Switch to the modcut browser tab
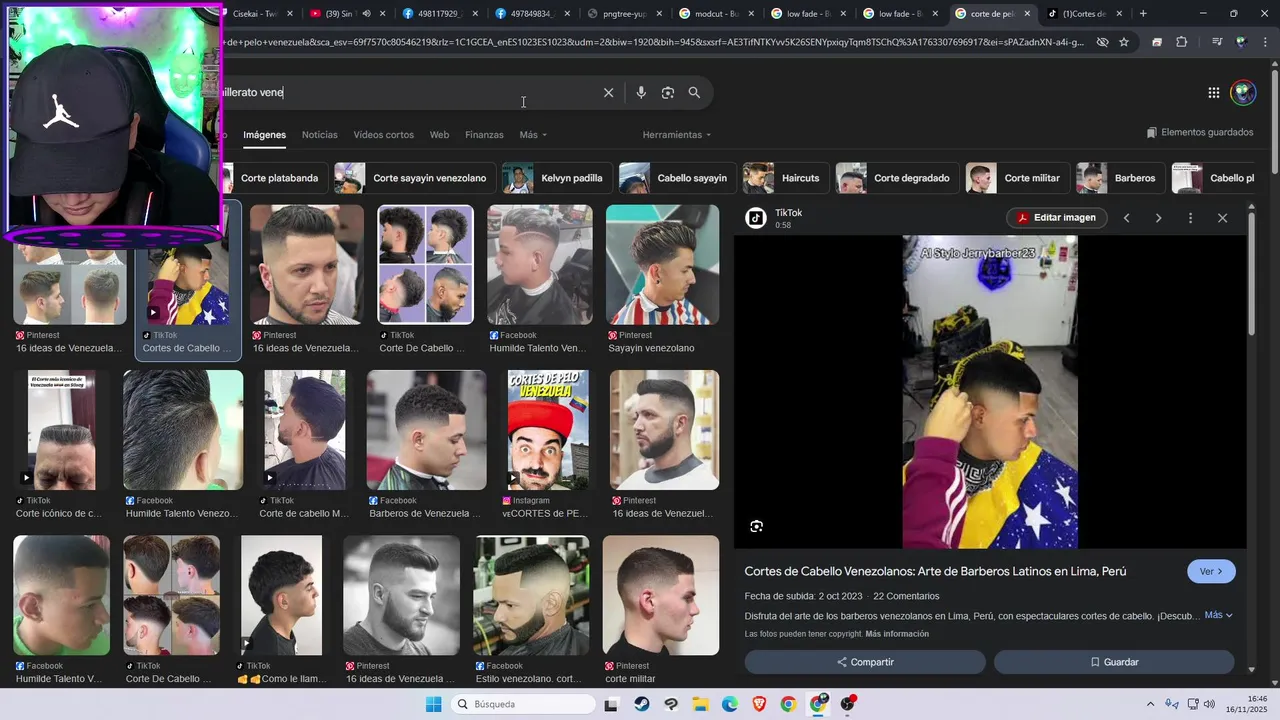Viewport: 1280px width, 720px height. 717,14
